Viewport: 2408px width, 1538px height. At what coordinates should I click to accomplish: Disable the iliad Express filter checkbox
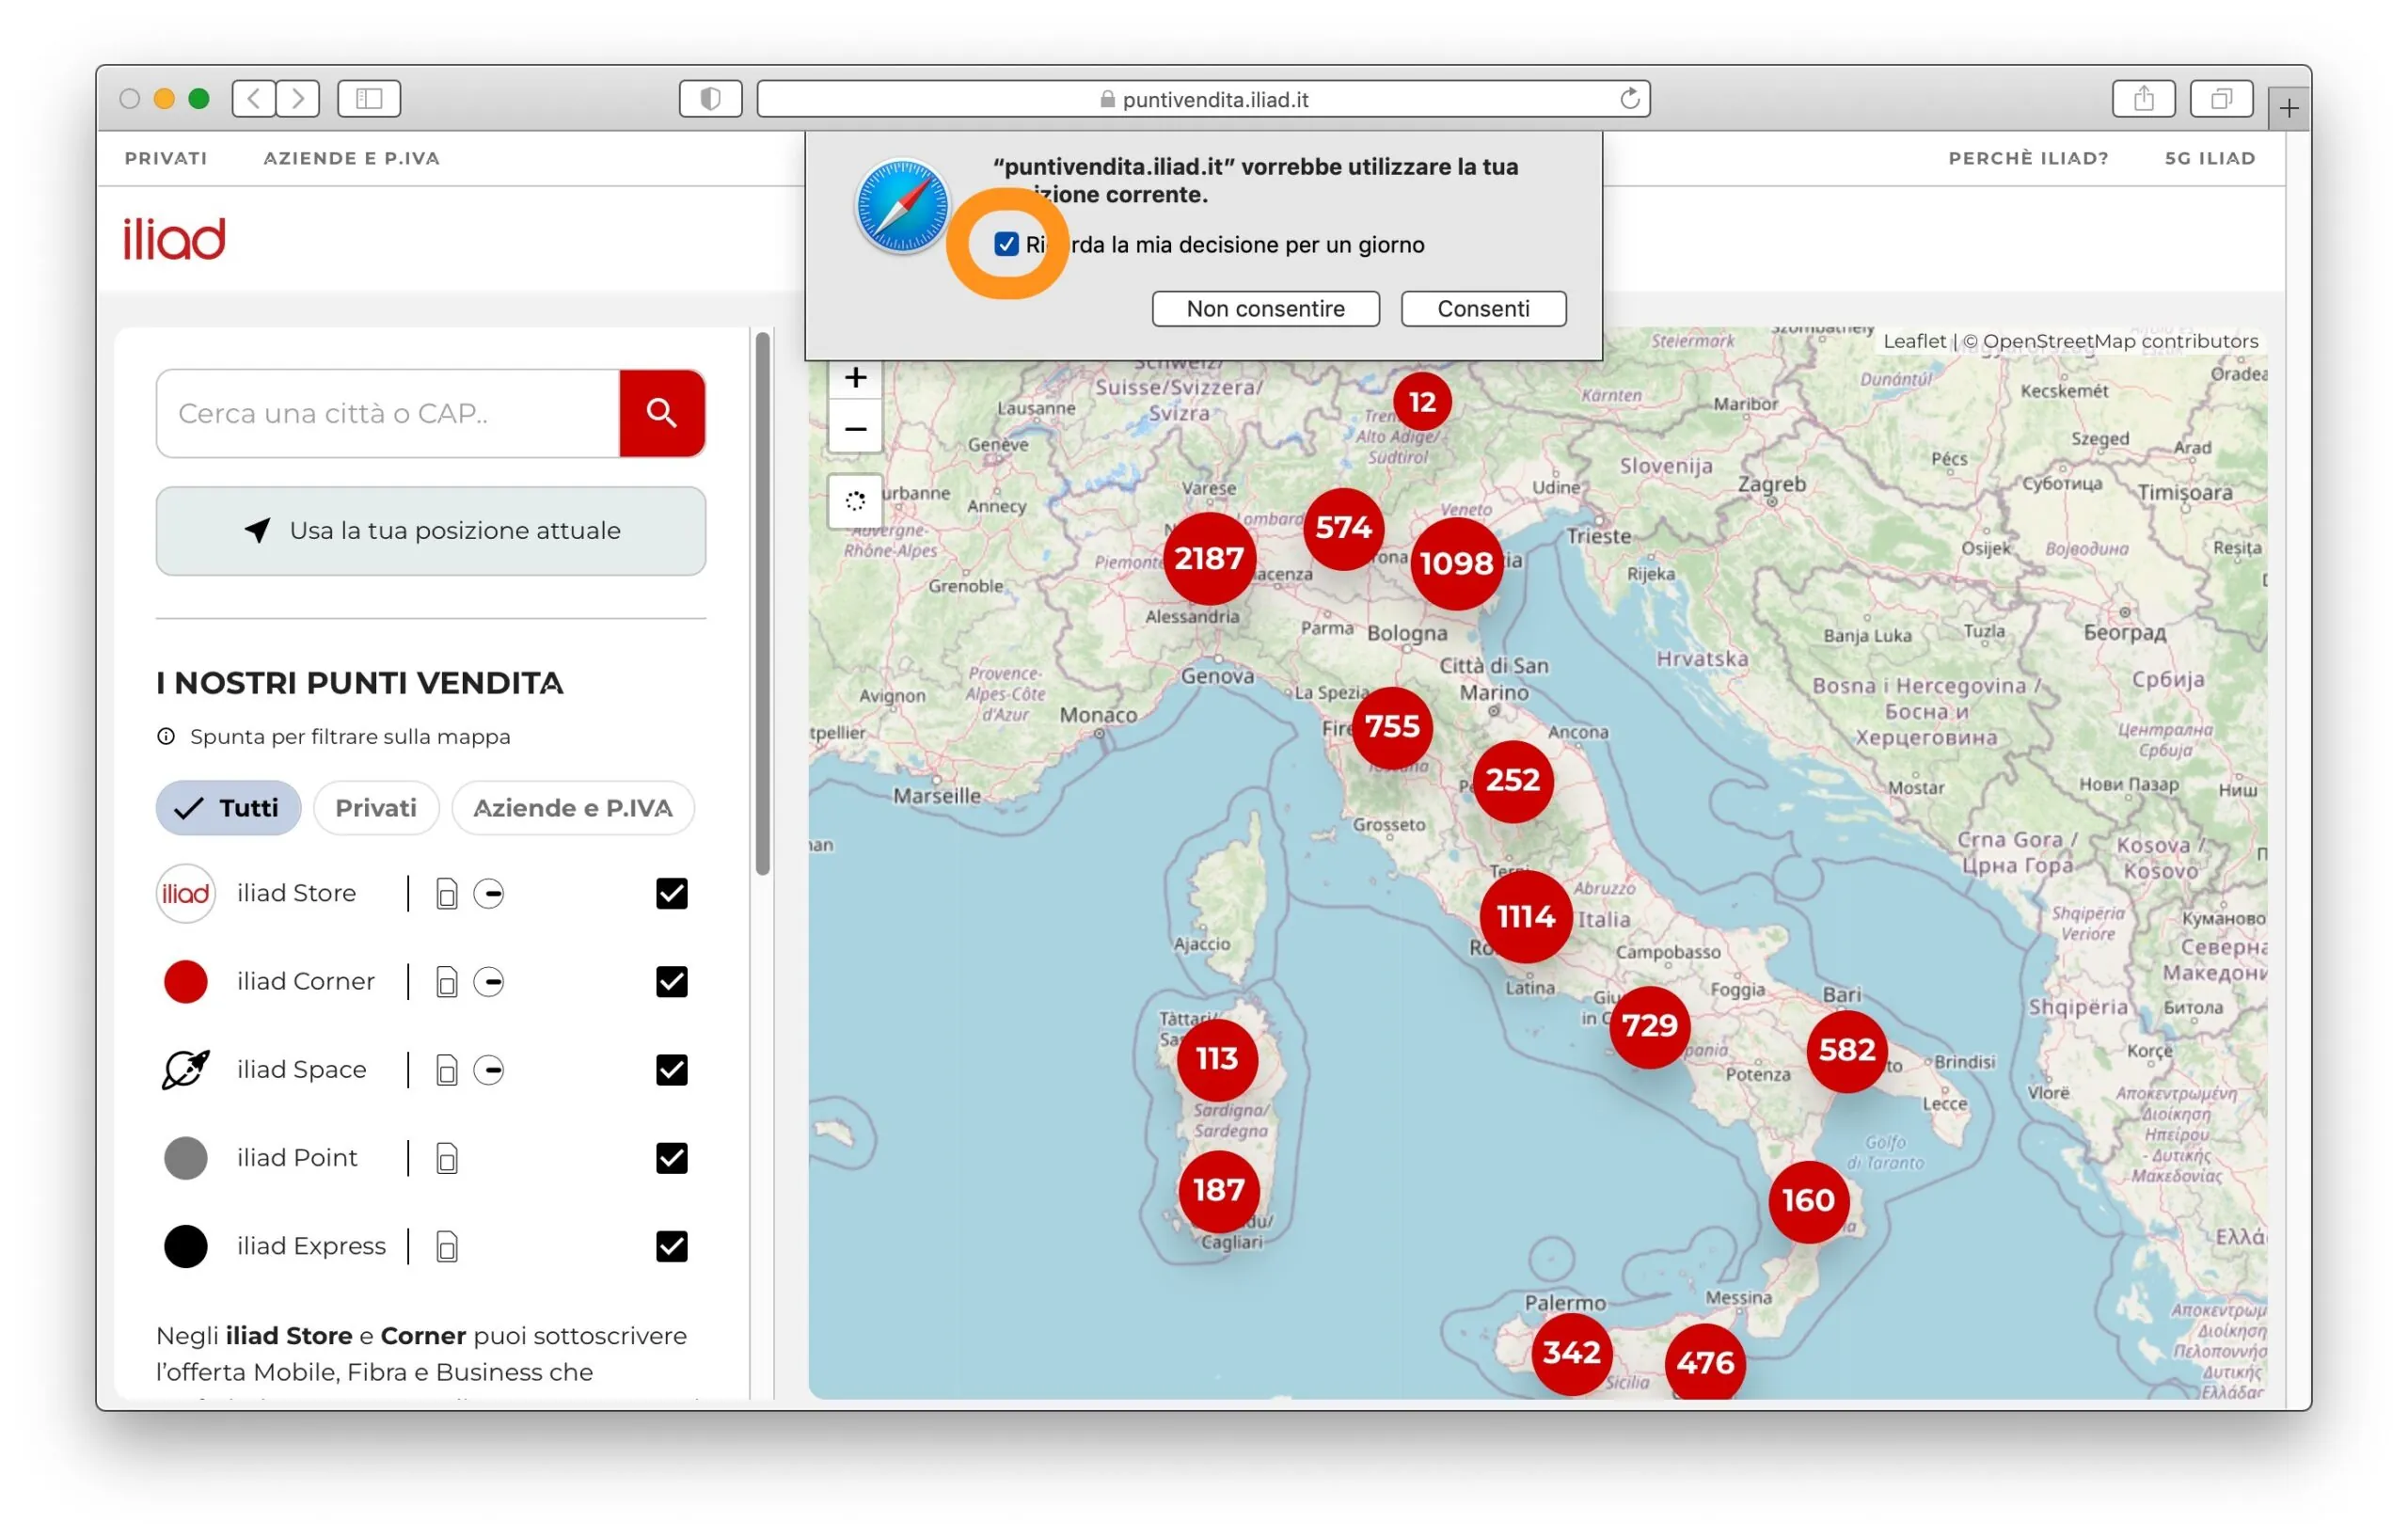[671, 1246]
